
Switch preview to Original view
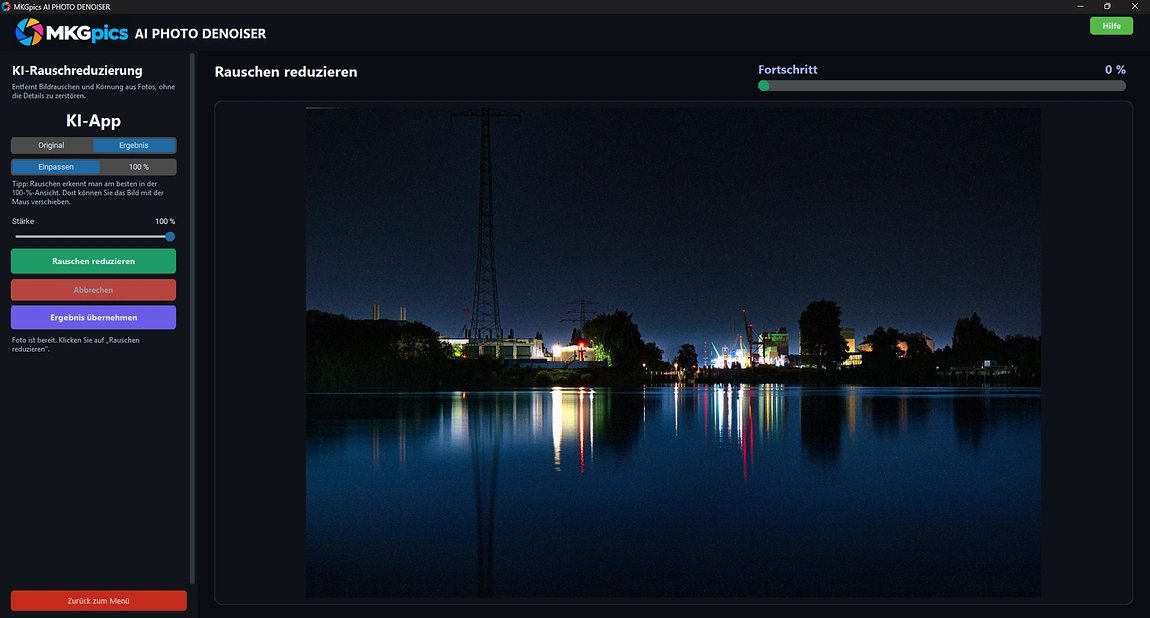pyautogui.click(x=51, y=145)
